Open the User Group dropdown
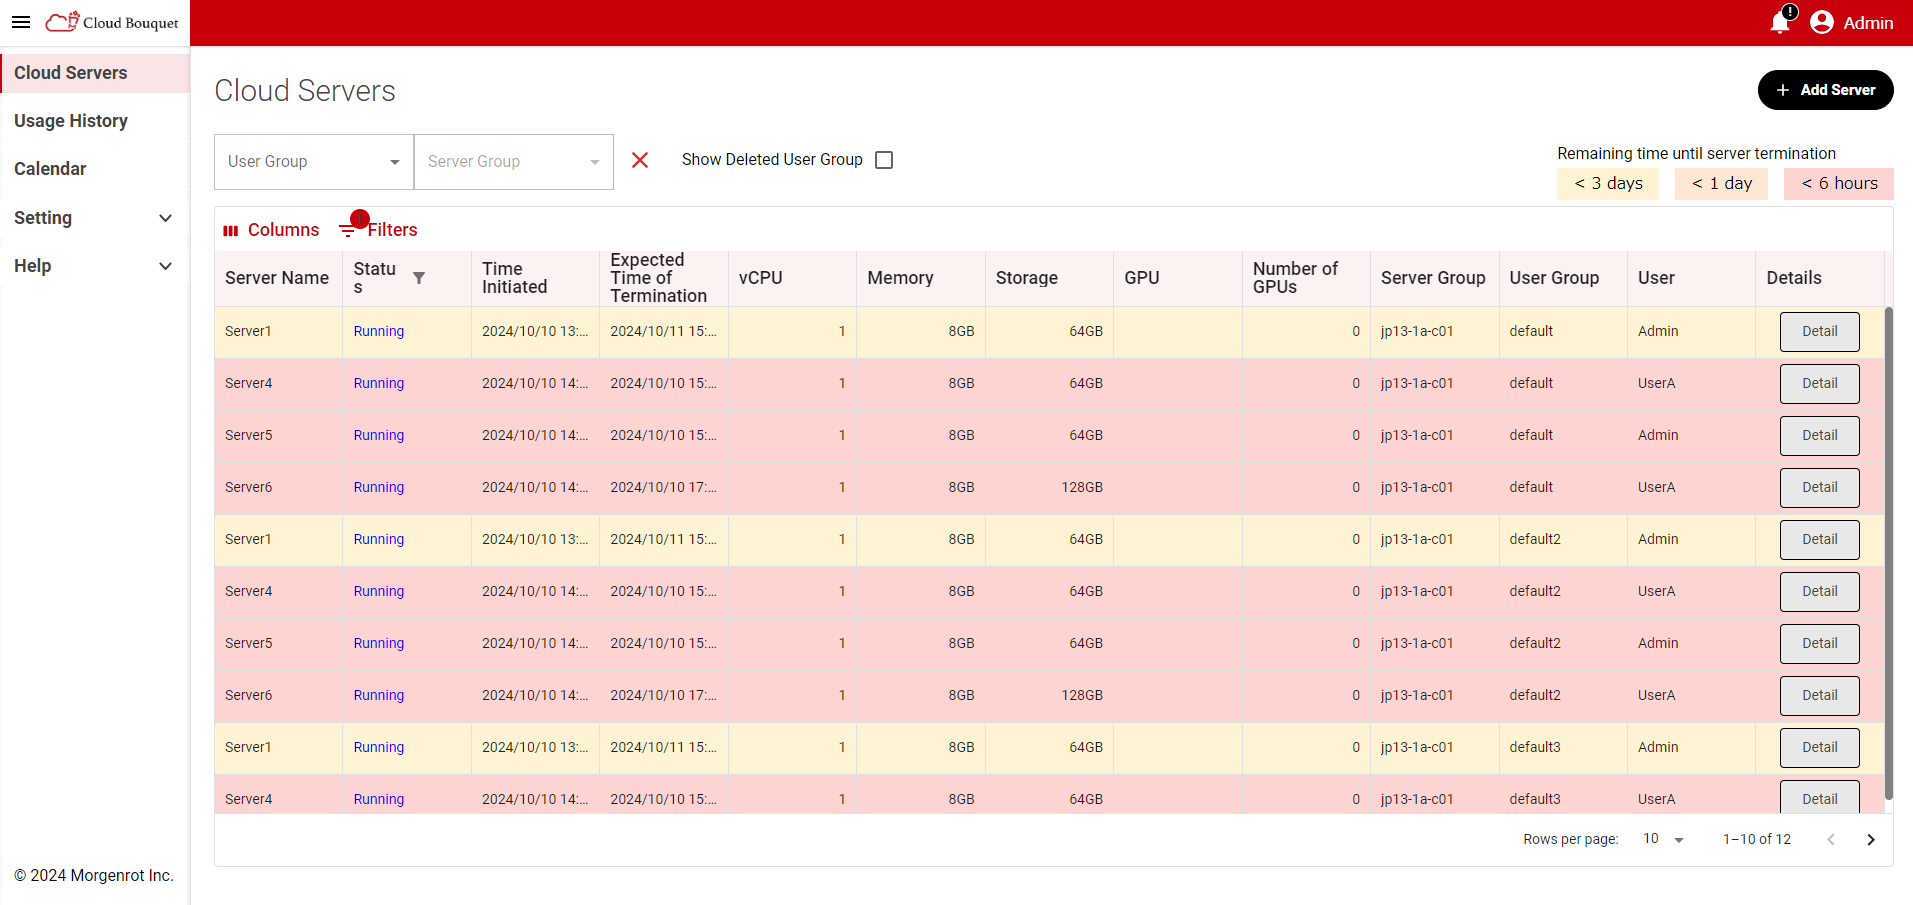This screenshot has height=905, width=1913. click(314, 162)
